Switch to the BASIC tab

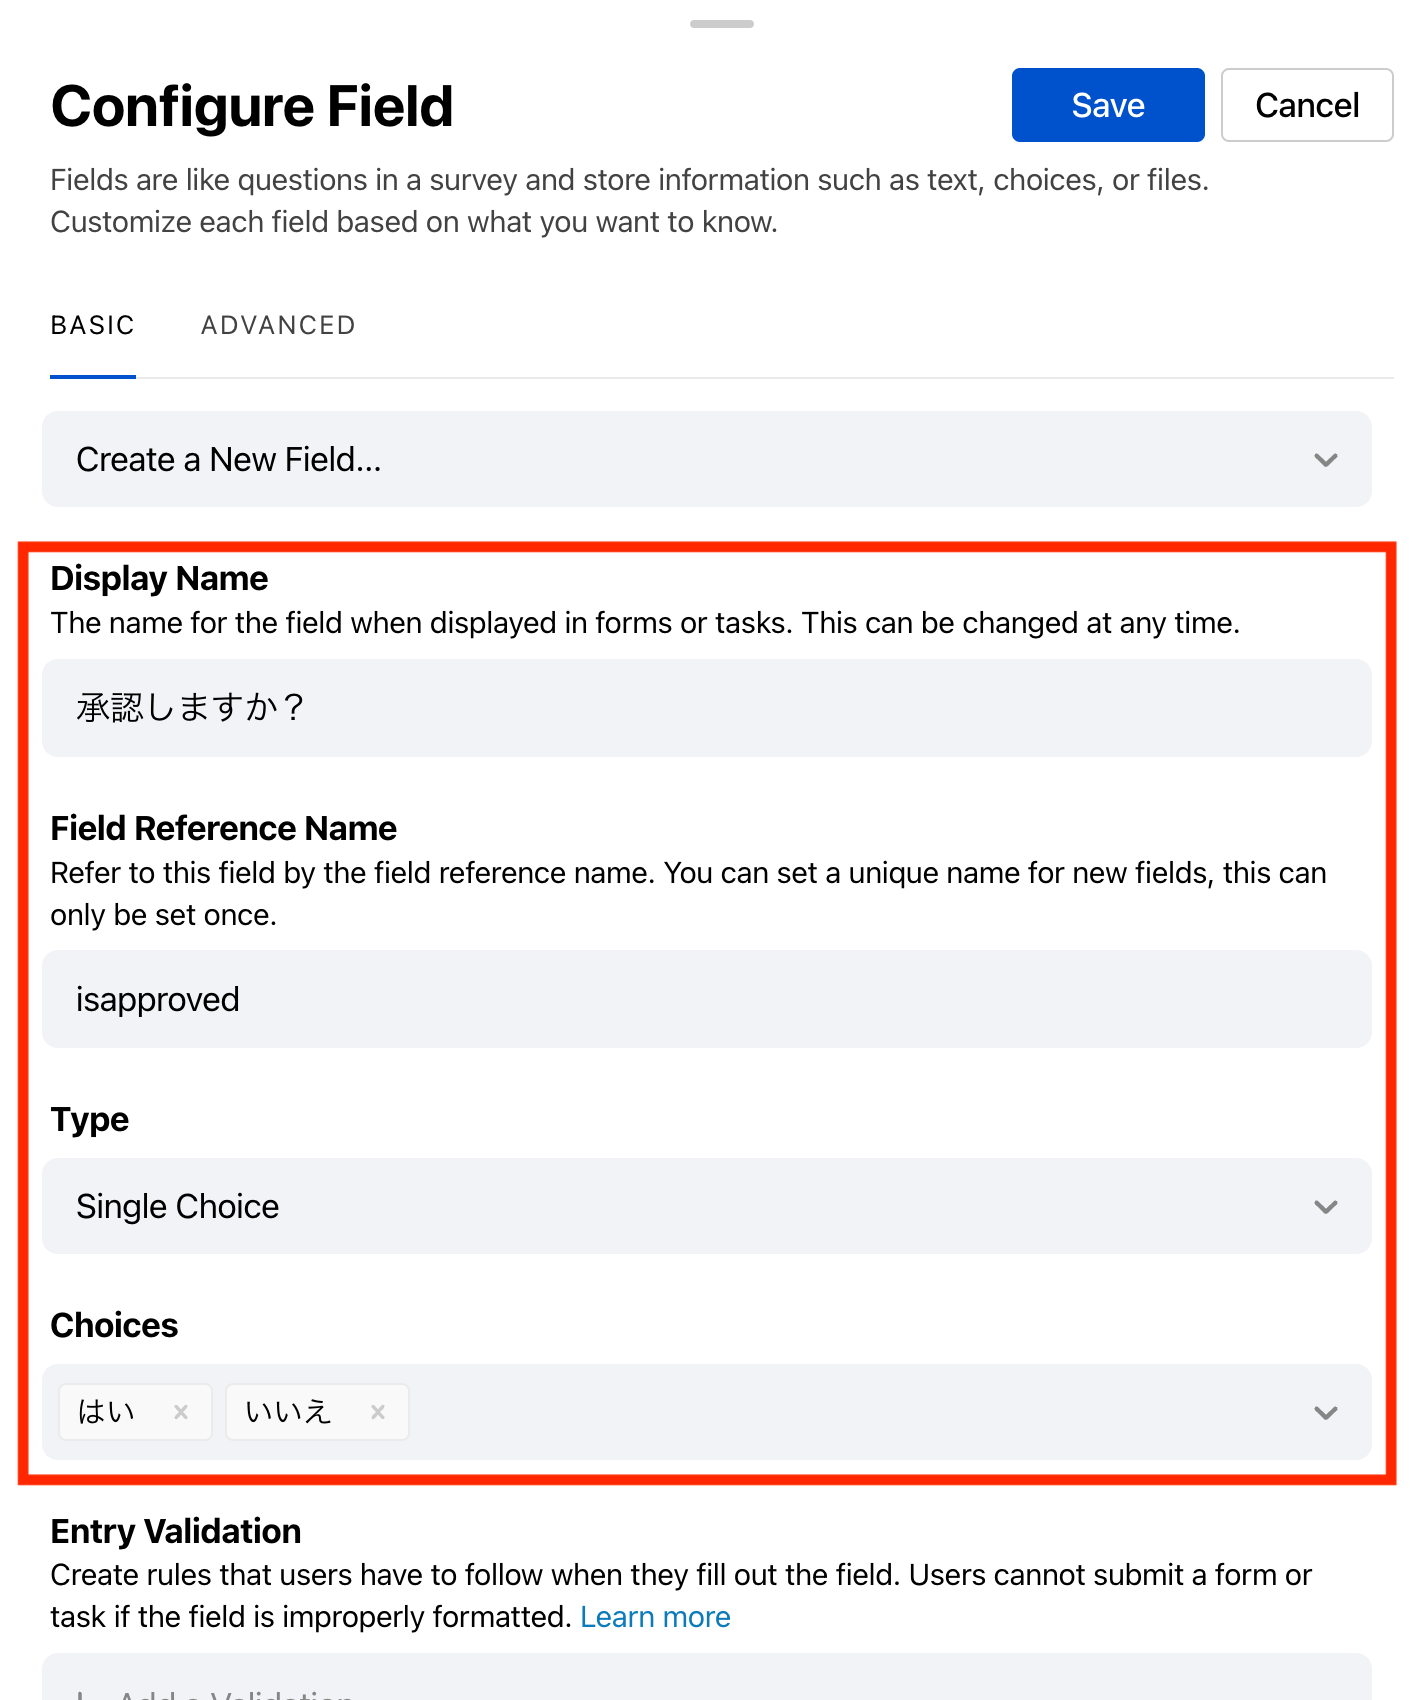pyautogui.click(x=92, y=325)
